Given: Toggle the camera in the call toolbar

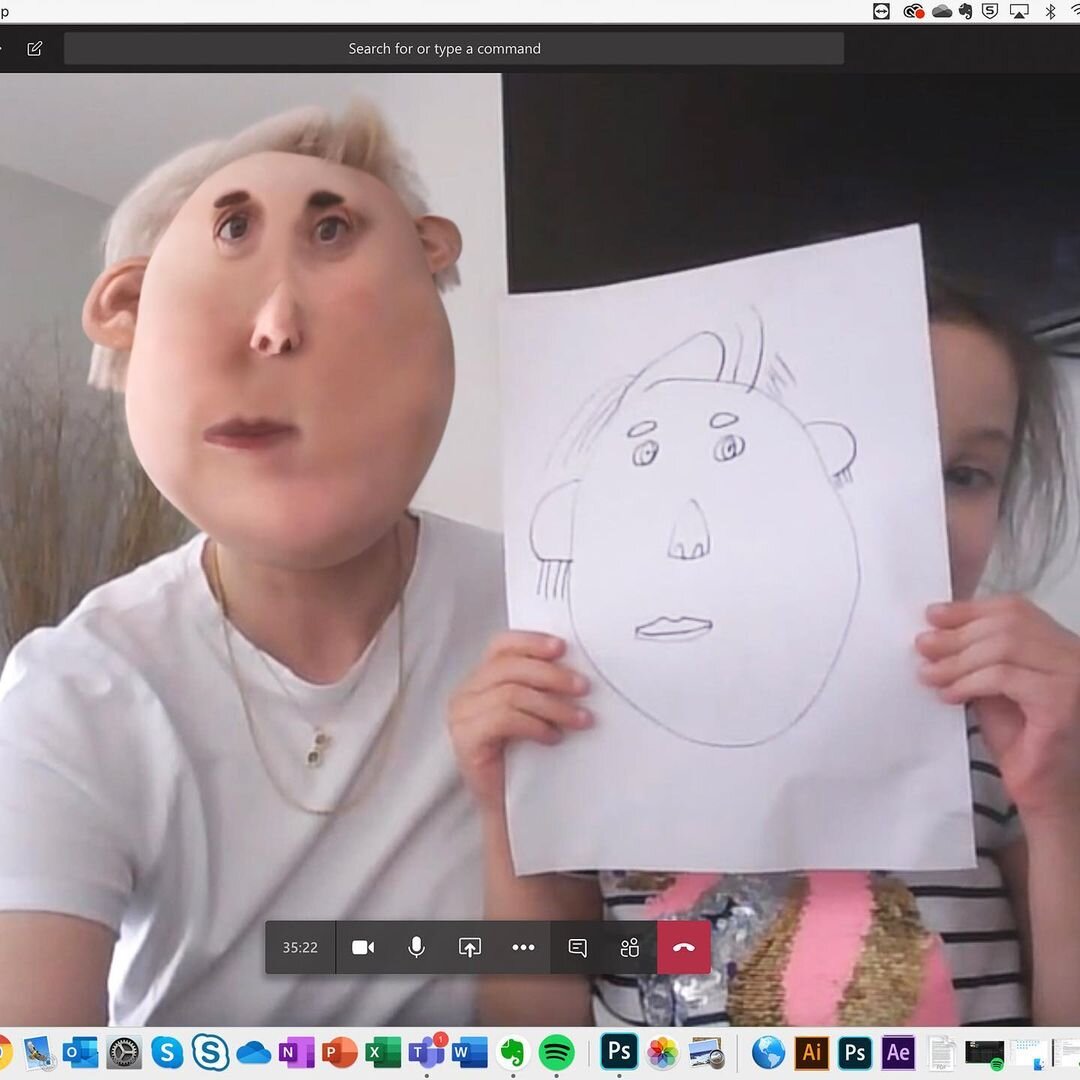Looking at the screenshot, I should [x=363, y=947].
